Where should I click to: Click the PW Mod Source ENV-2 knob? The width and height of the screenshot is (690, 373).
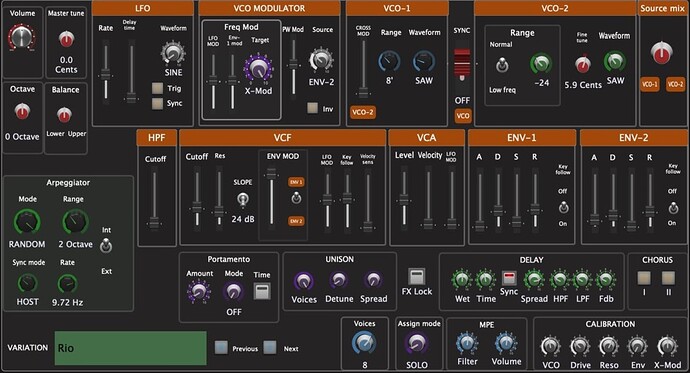coord(321,61)
